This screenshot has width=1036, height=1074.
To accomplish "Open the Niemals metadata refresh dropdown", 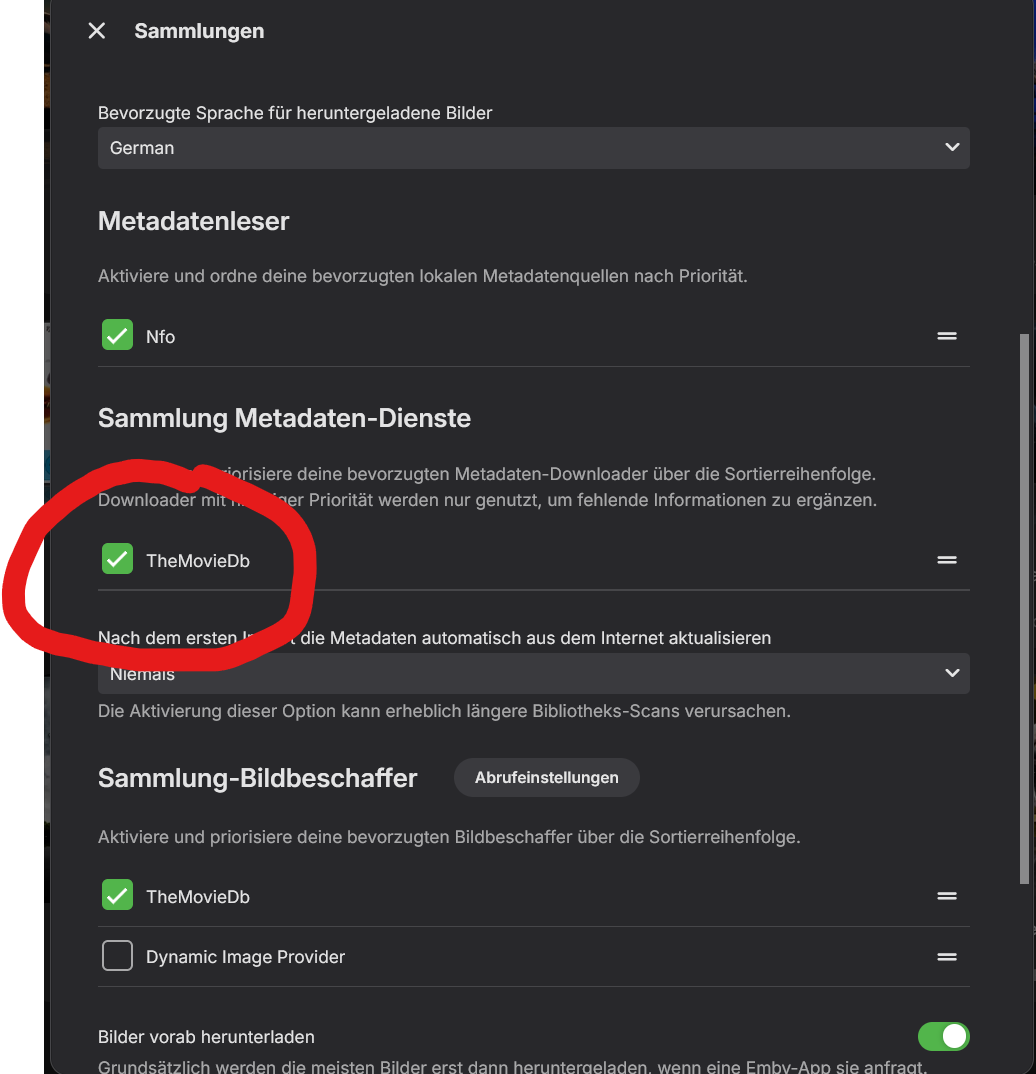I will 533,673.
